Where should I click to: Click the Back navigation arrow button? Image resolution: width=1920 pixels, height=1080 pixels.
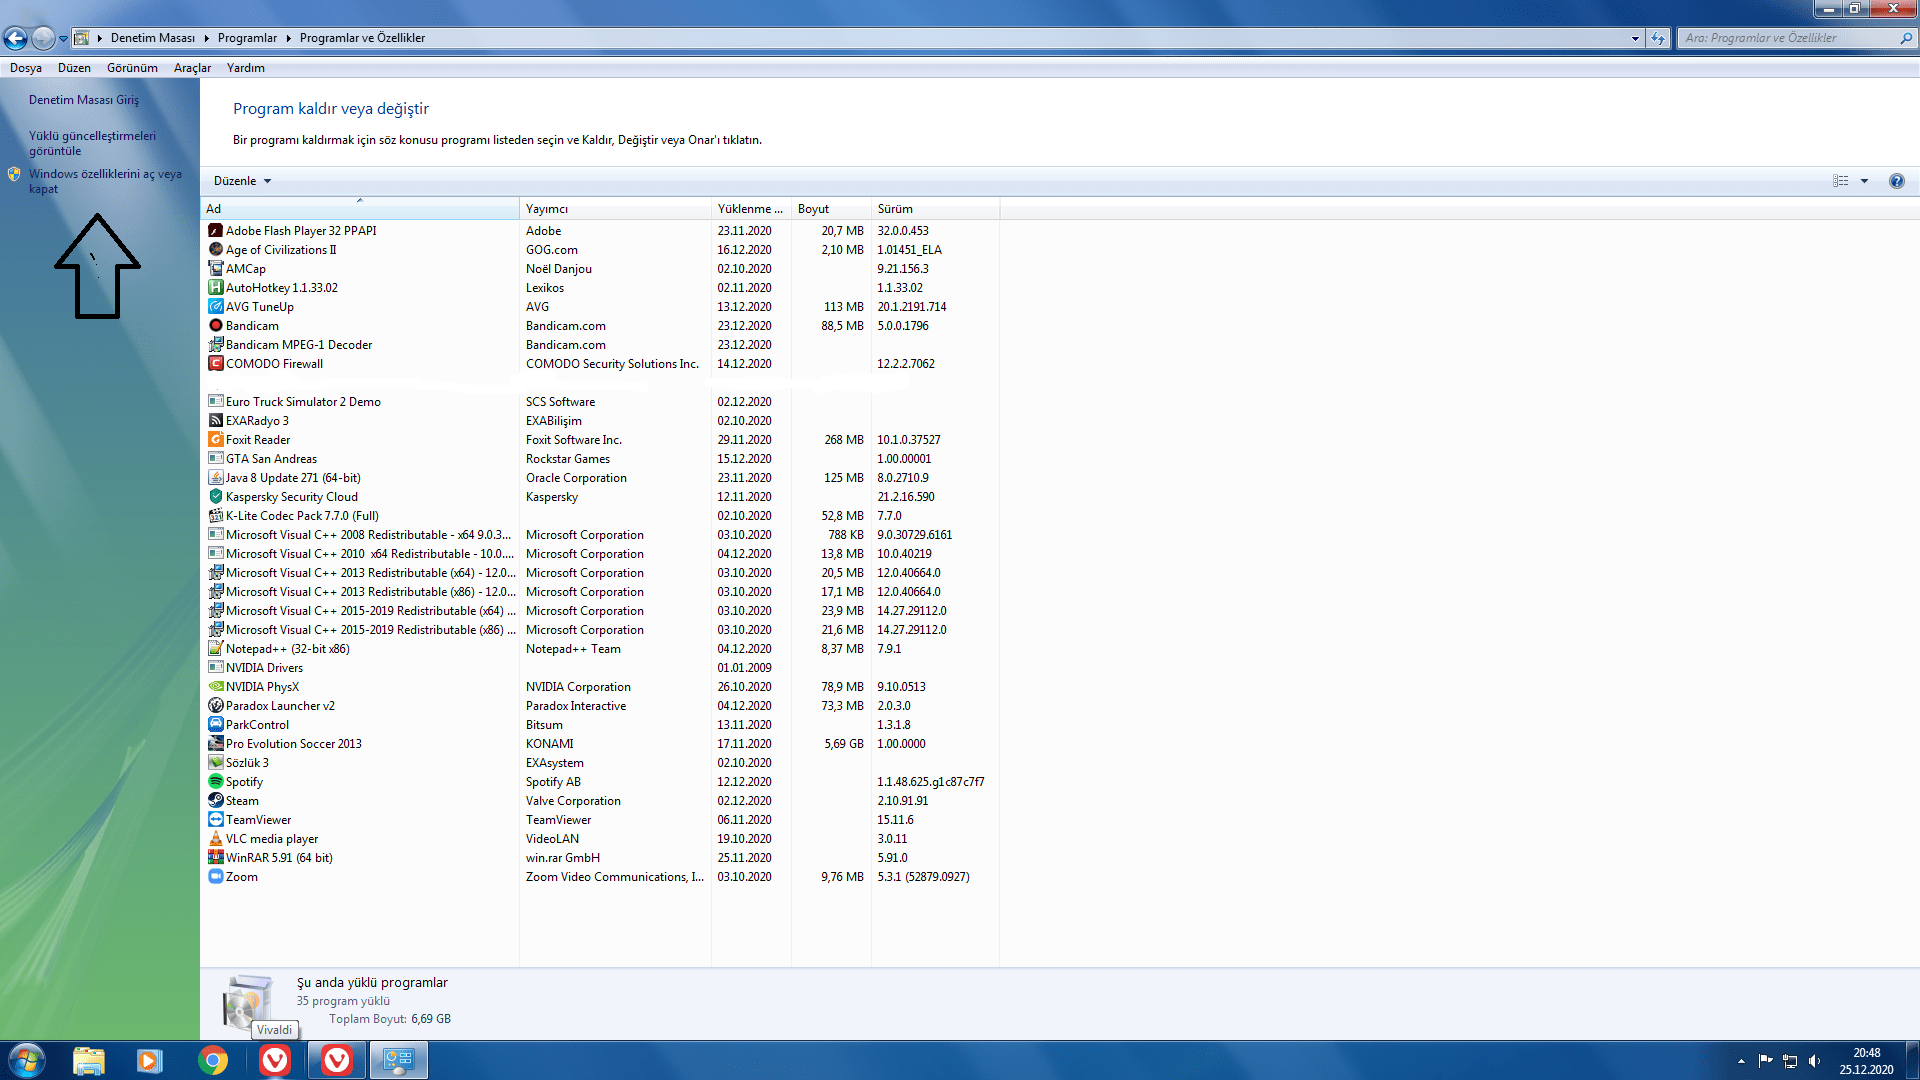[16, 38]
